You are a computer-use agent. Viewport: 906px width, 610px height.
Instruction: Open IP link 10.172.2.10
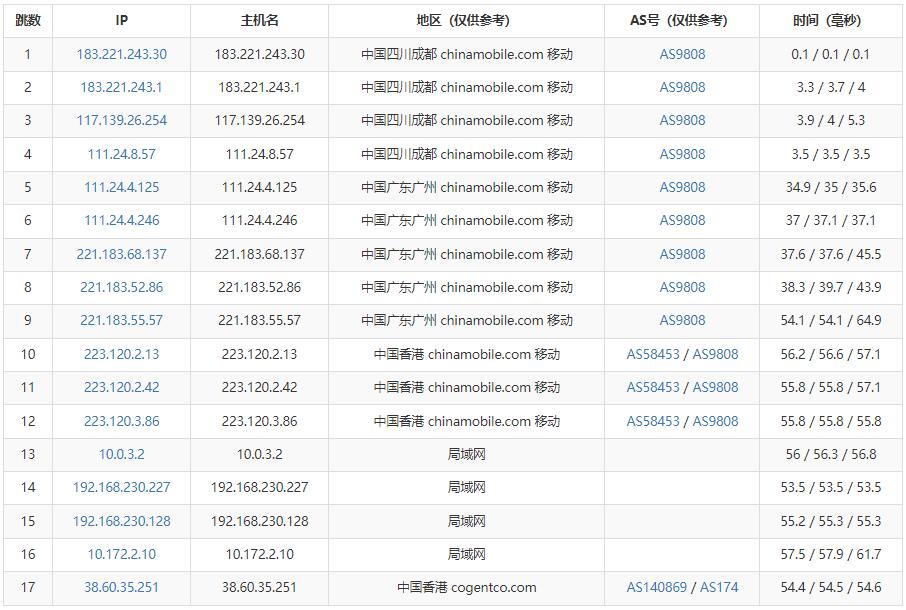coord(121,554)
